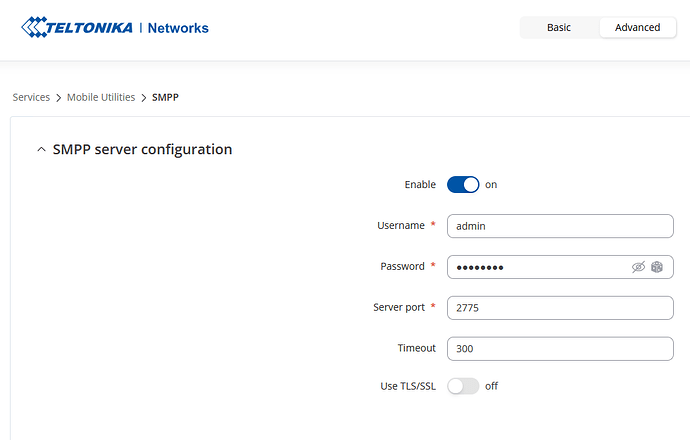Click the Username label text
This screenshot has height=440, width=690.
[x=400, y=226]
